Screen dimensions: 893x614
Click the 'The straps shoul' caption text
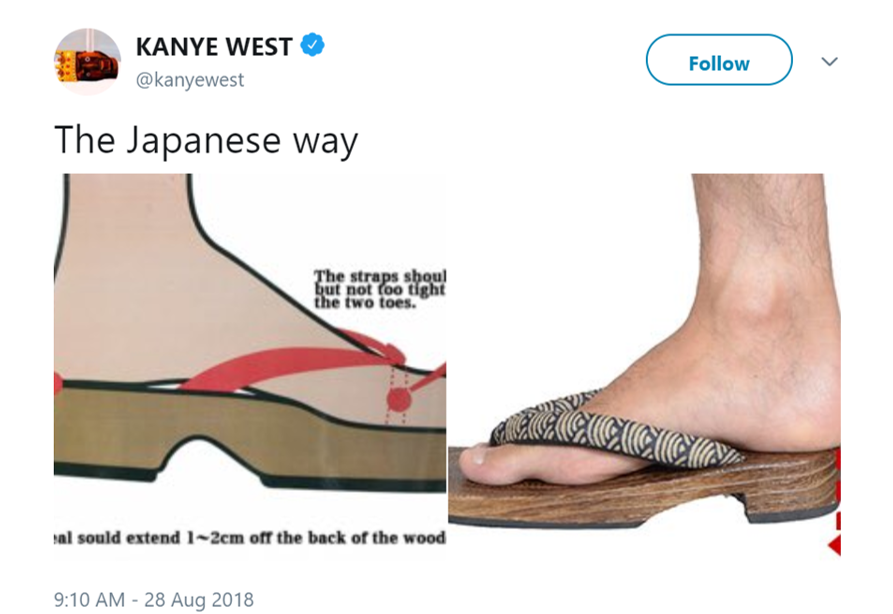(380, 276)
